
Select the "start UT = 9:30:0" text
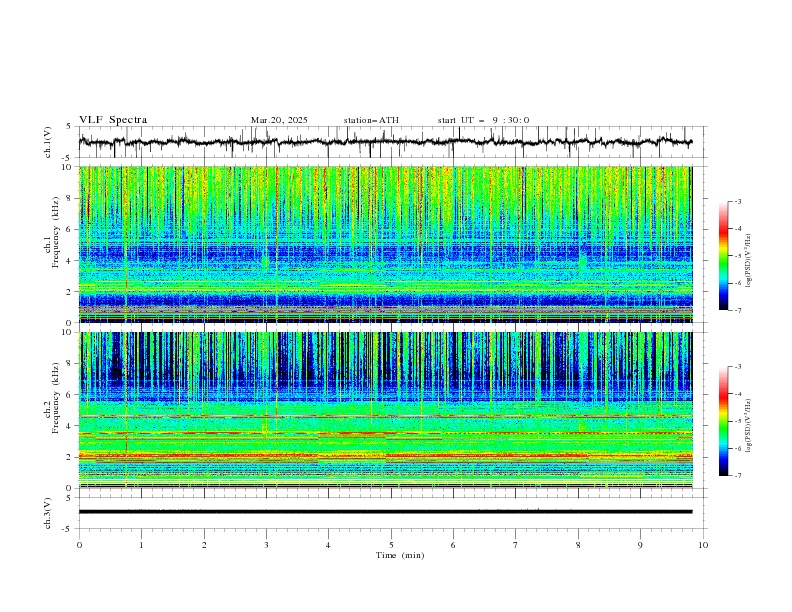click(483, 120)
